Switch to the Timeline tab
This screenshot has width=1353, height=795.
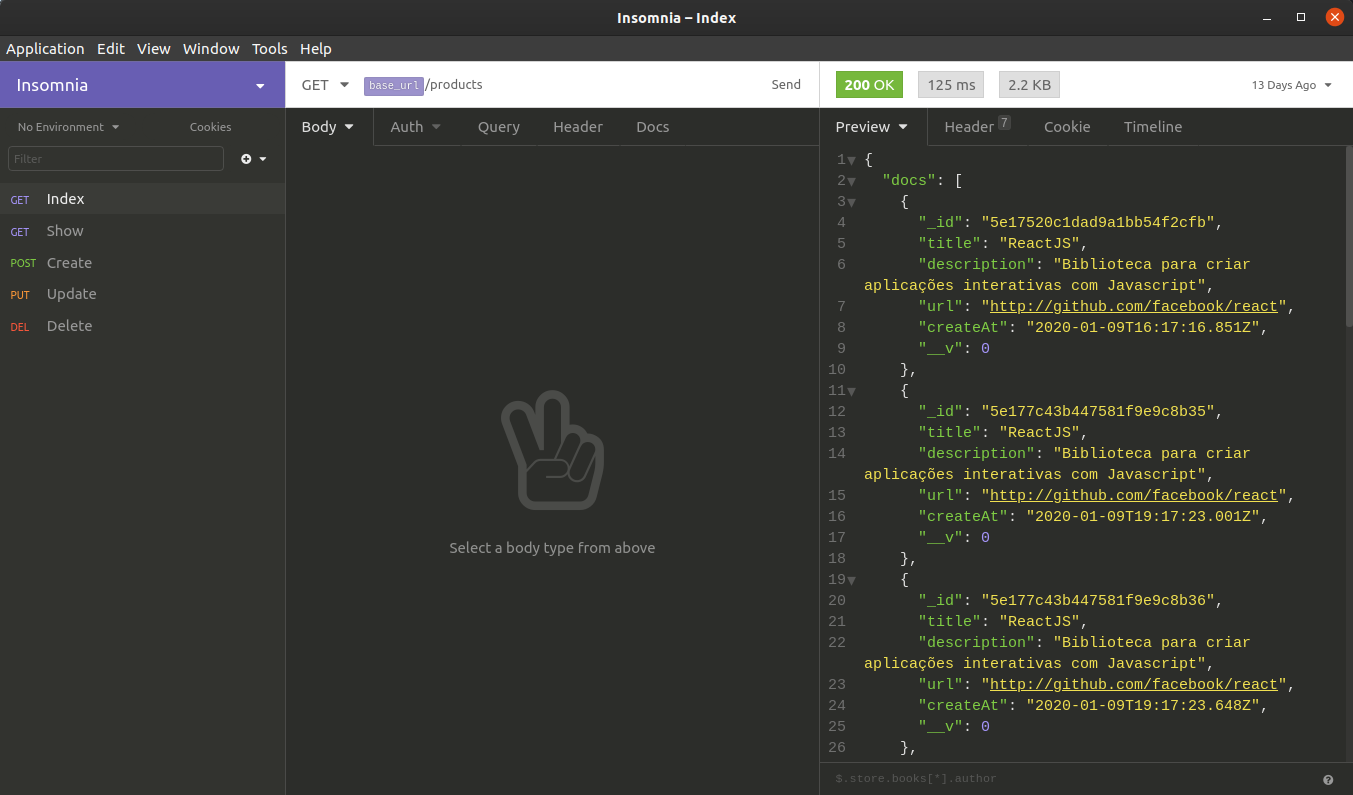tap(1153, 127)
